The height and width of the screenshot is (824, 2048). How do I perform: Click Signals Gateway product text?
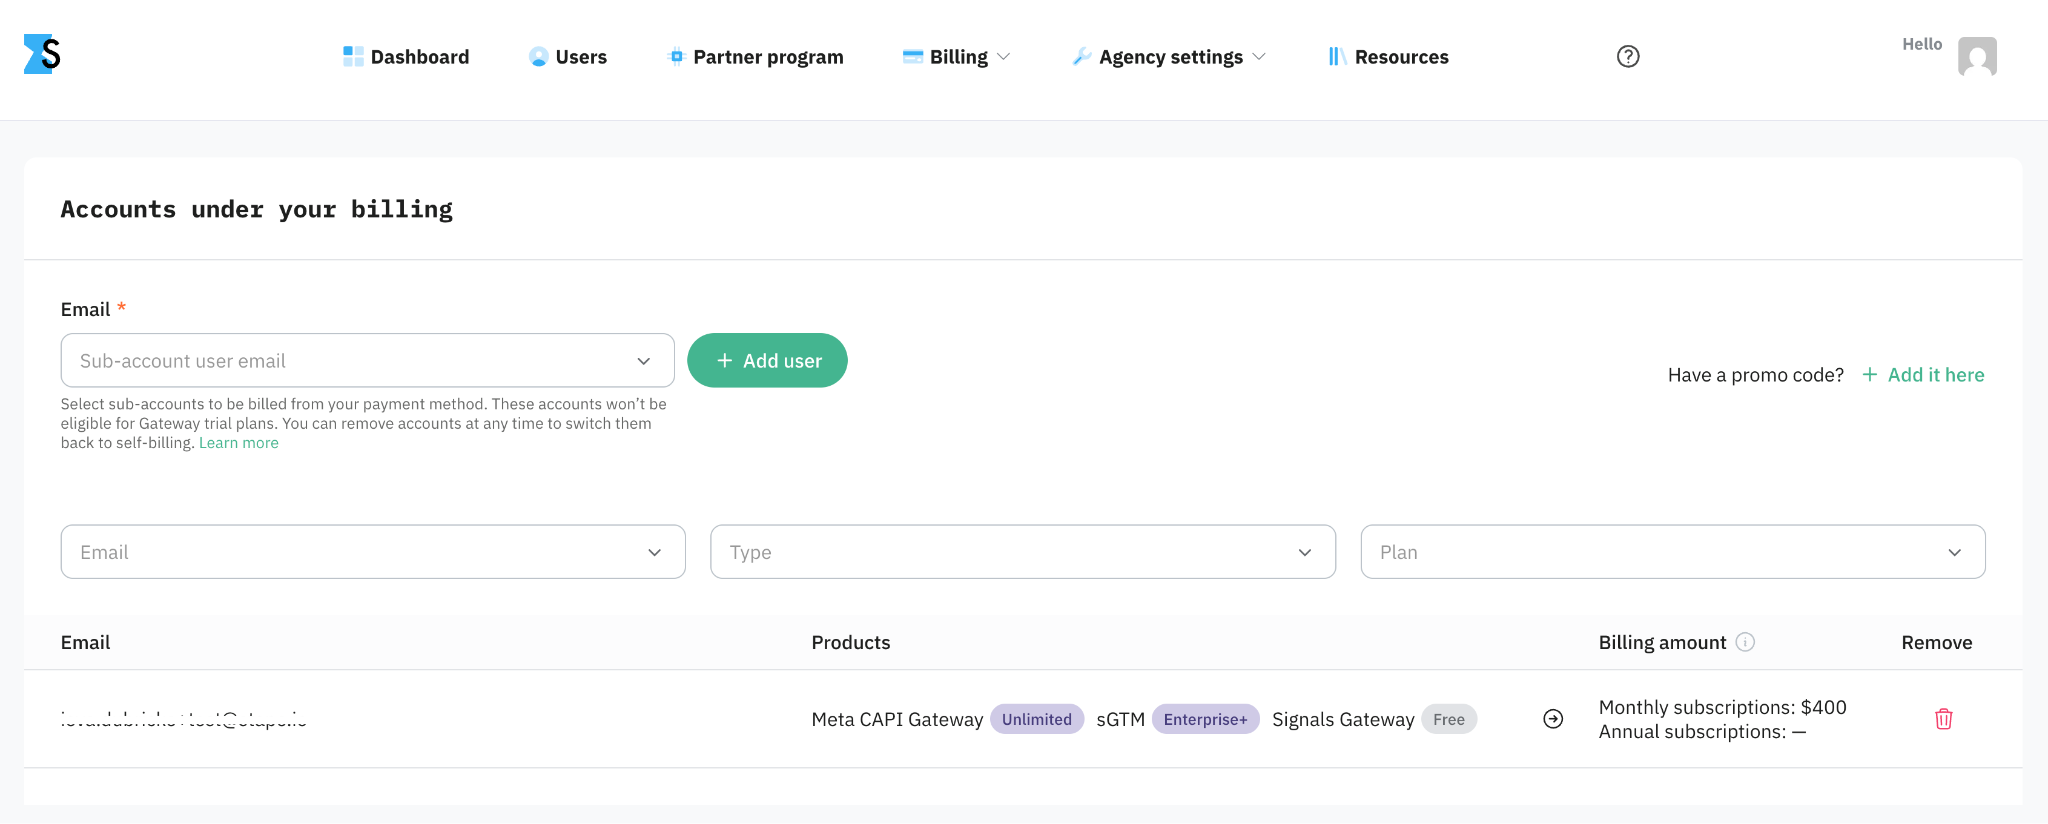1343,719
